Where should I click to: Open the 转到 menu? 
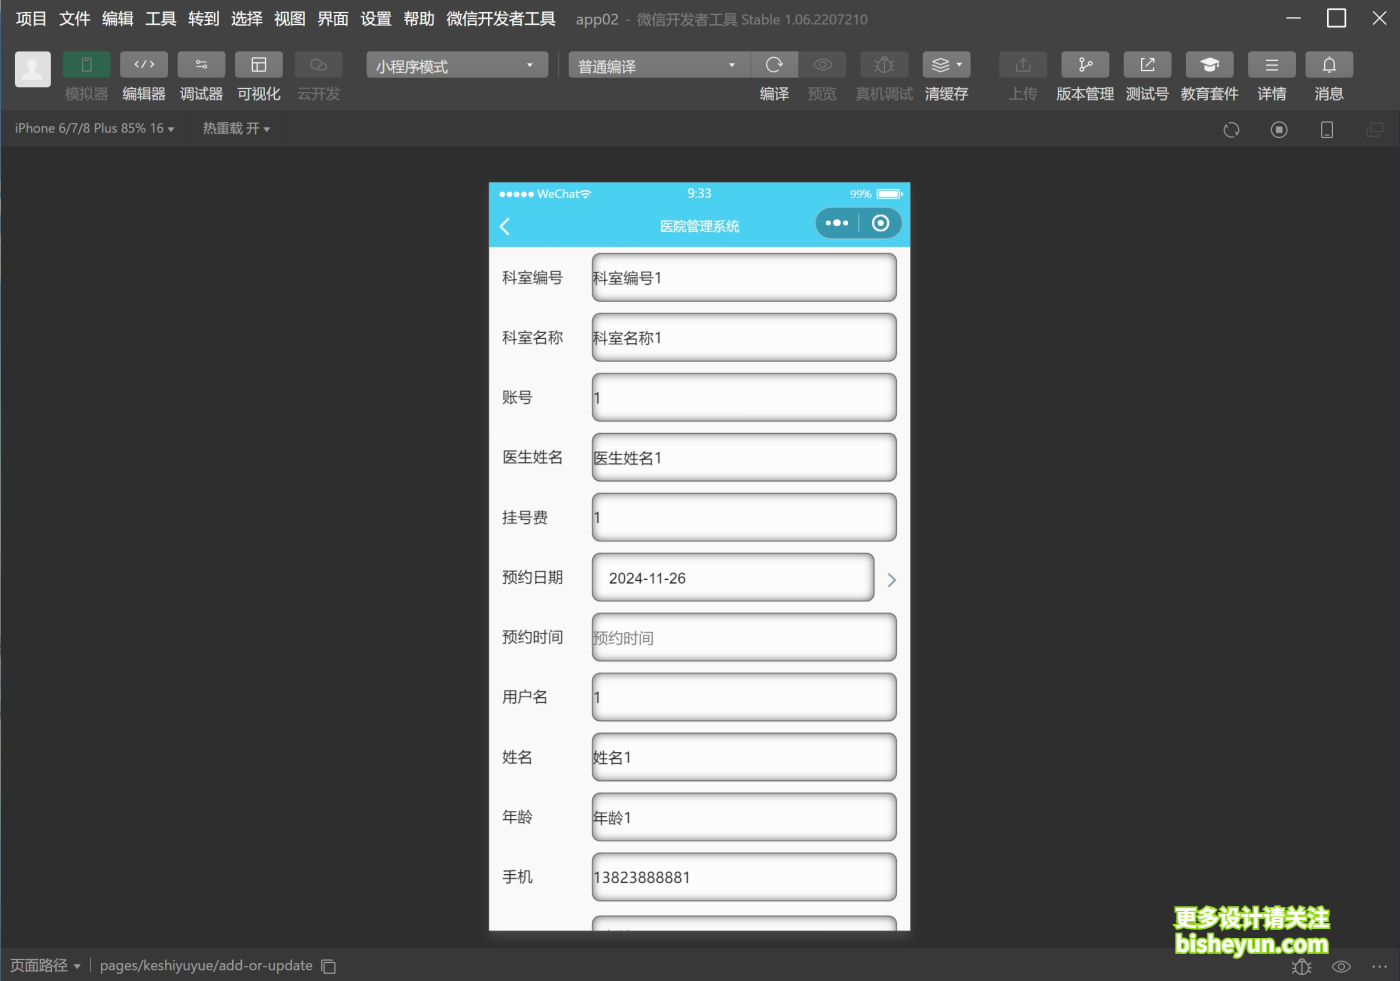coord(203,19)
